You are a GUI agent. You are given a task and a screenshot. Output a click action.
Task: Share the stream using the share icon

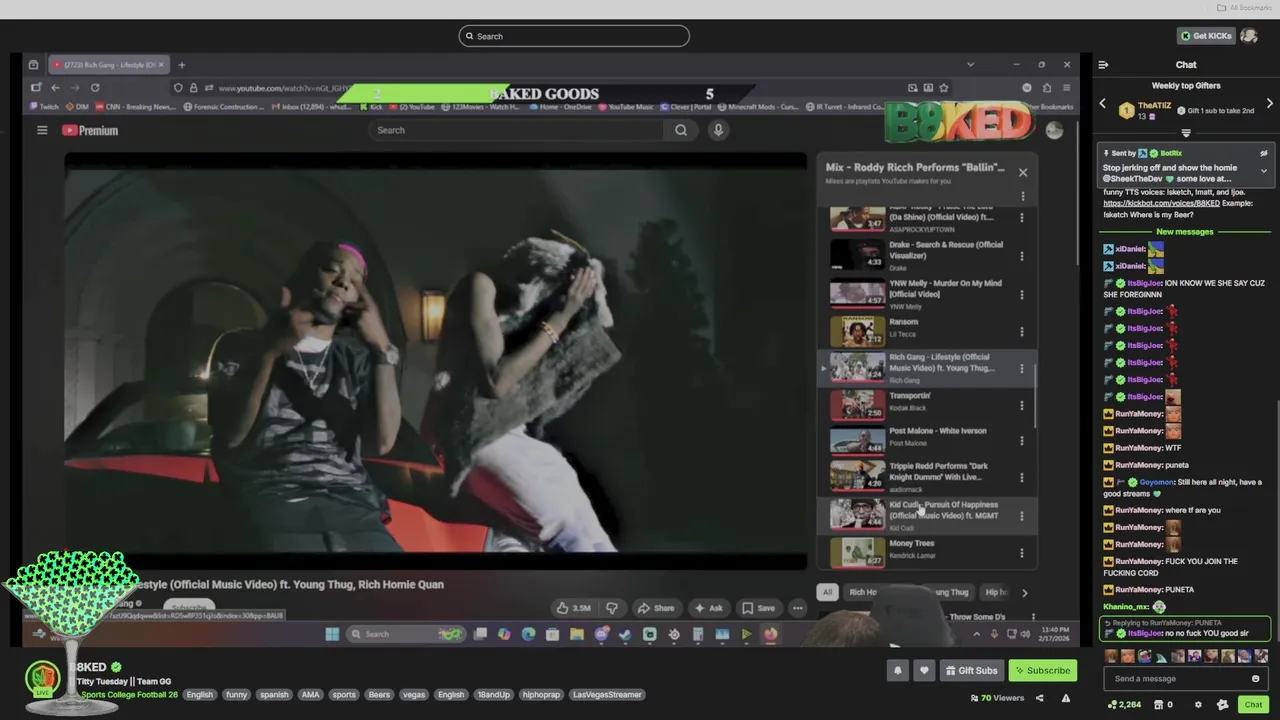pyautogui.click(x=1039, y=698)
